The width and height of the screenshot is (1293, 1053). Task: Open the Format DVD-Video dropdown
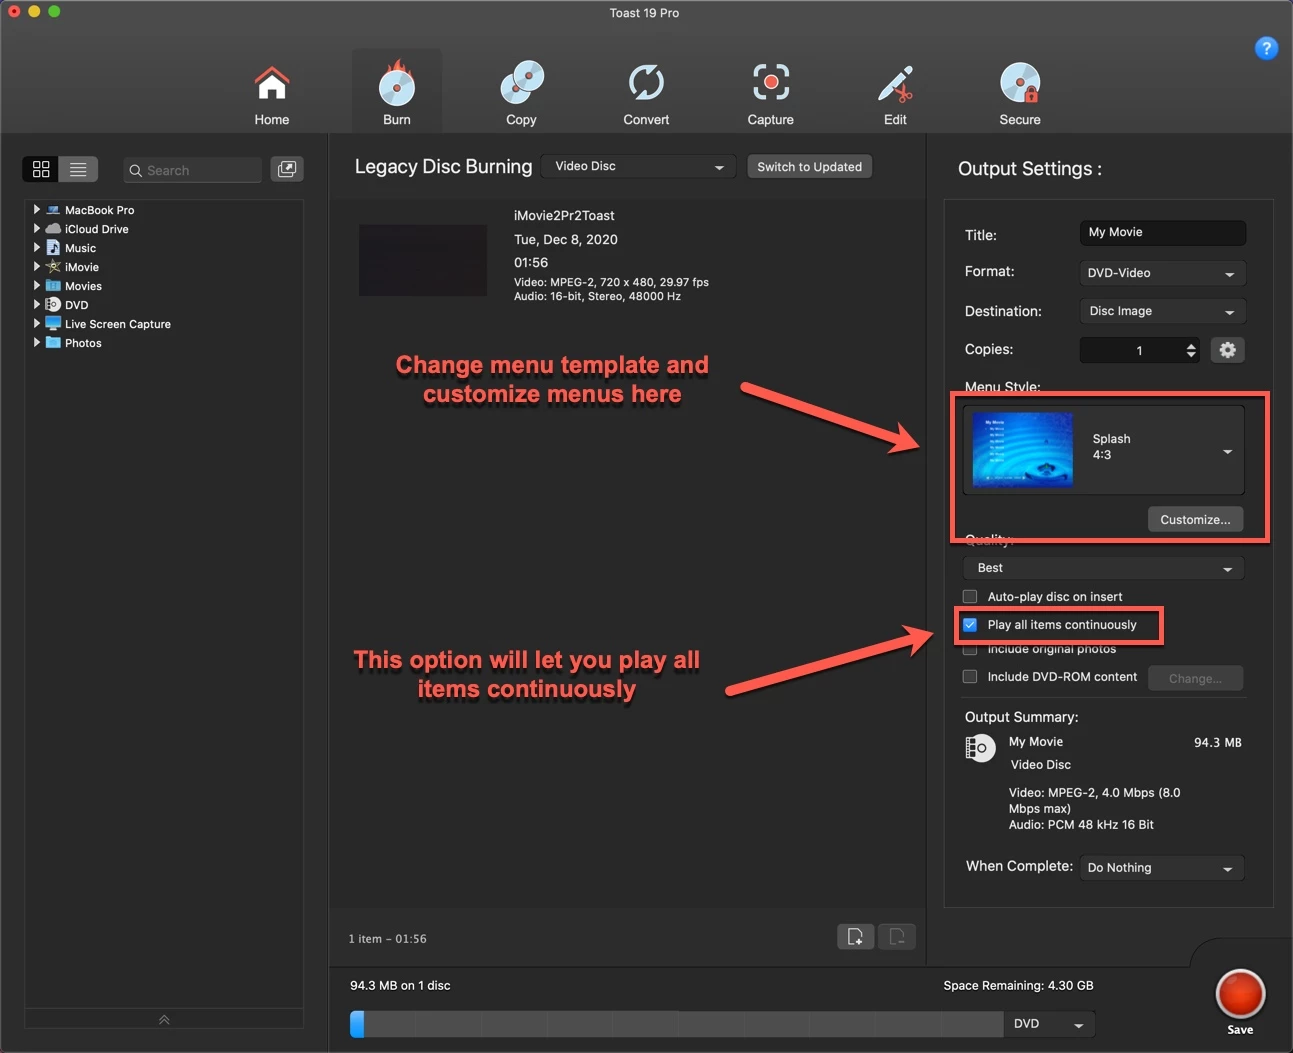coord(1162,273)
